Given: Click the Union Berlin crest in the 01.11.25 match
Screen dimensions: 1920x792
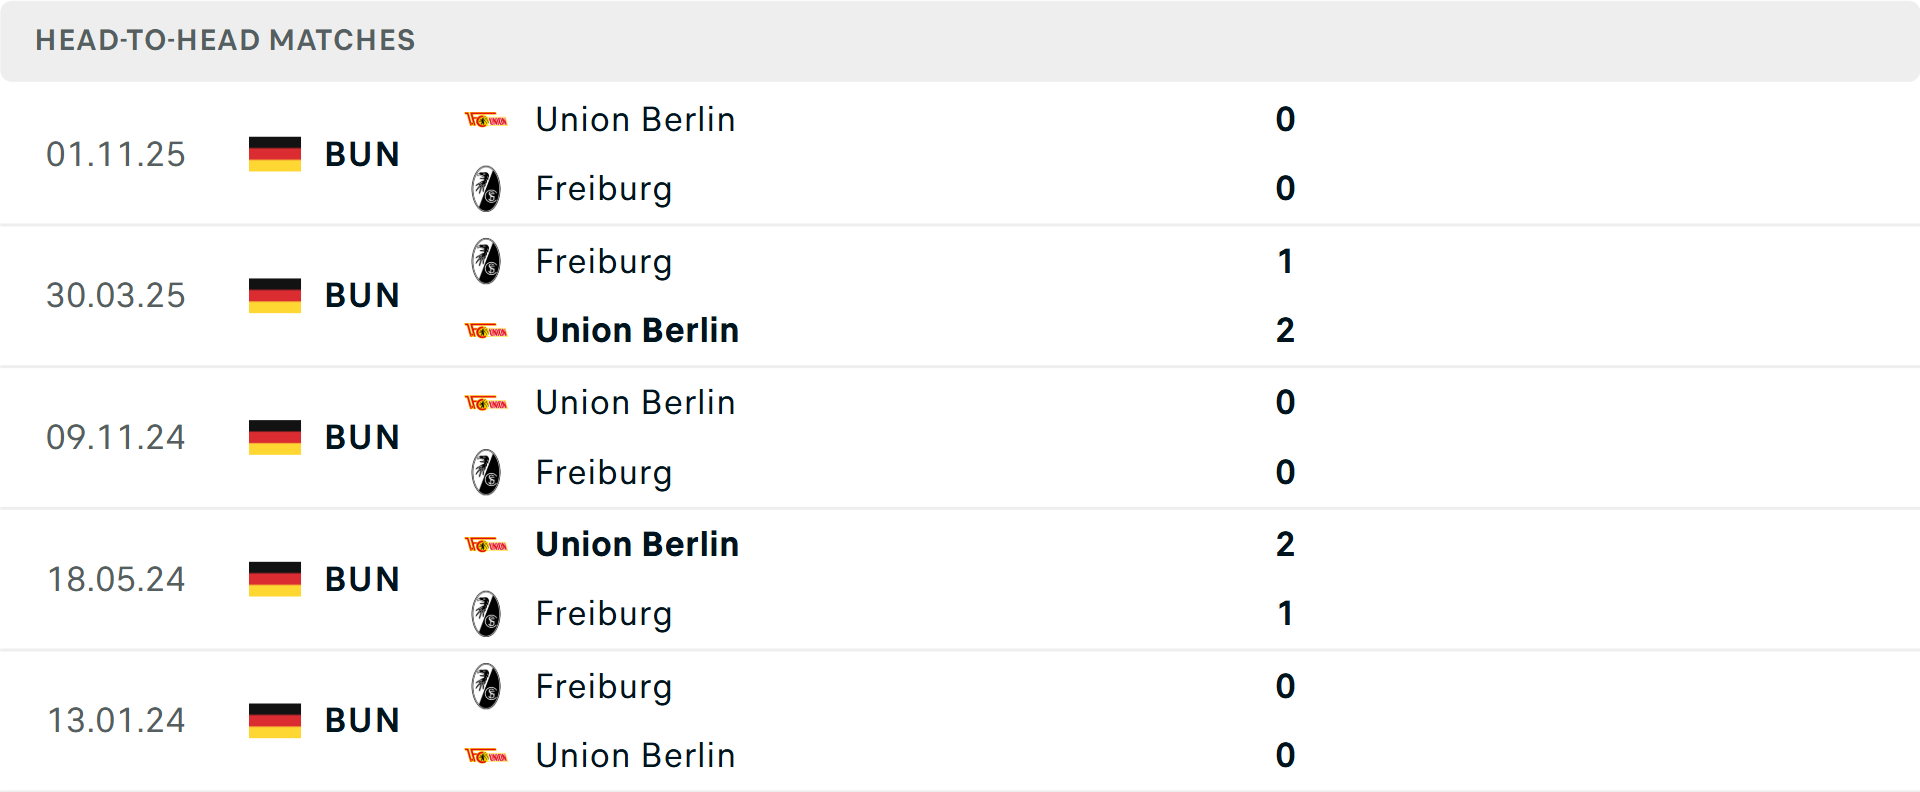Looking at the screenshot, I should coord(487,119).
